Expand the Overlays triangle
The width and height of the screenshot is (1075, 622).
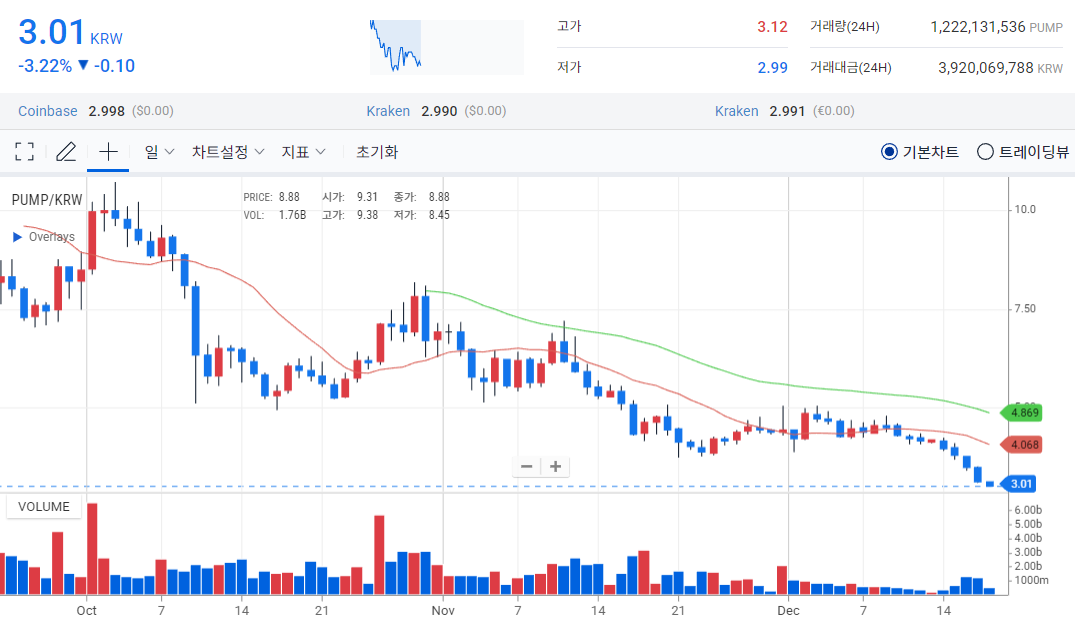click(x=17, y=237)
